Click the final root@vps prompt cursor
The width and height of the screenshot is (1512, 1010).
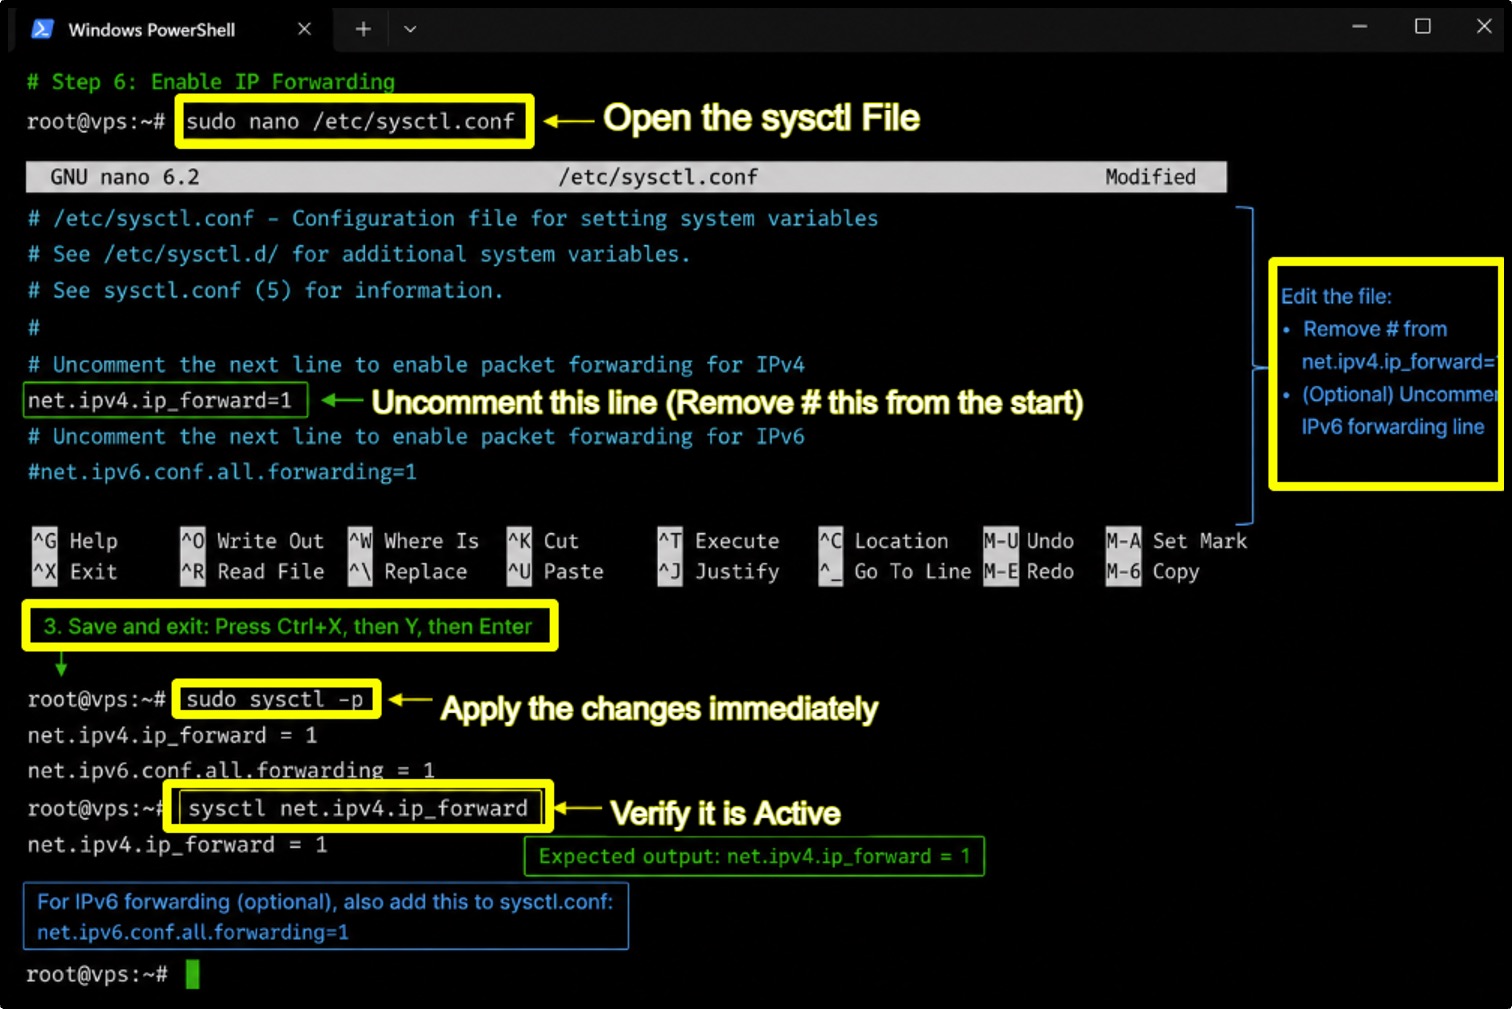(192, 974)
